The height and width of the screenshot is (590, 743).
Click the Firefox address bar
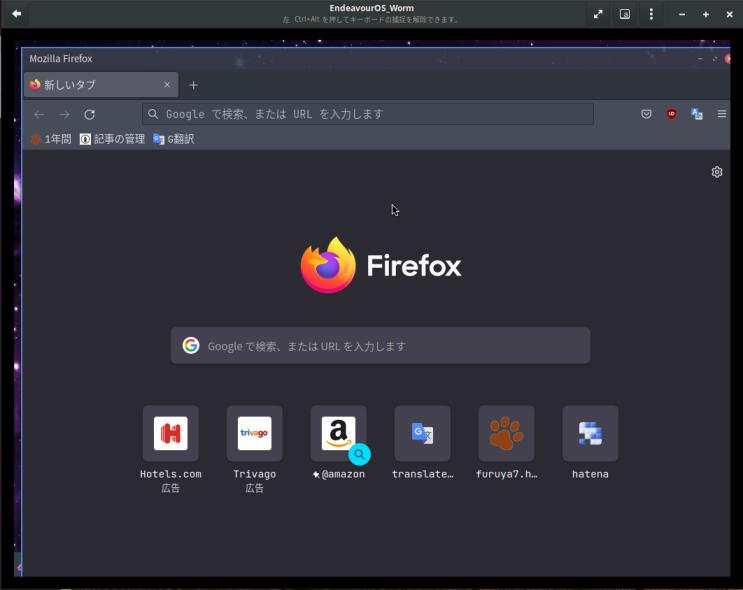[368, 114]
